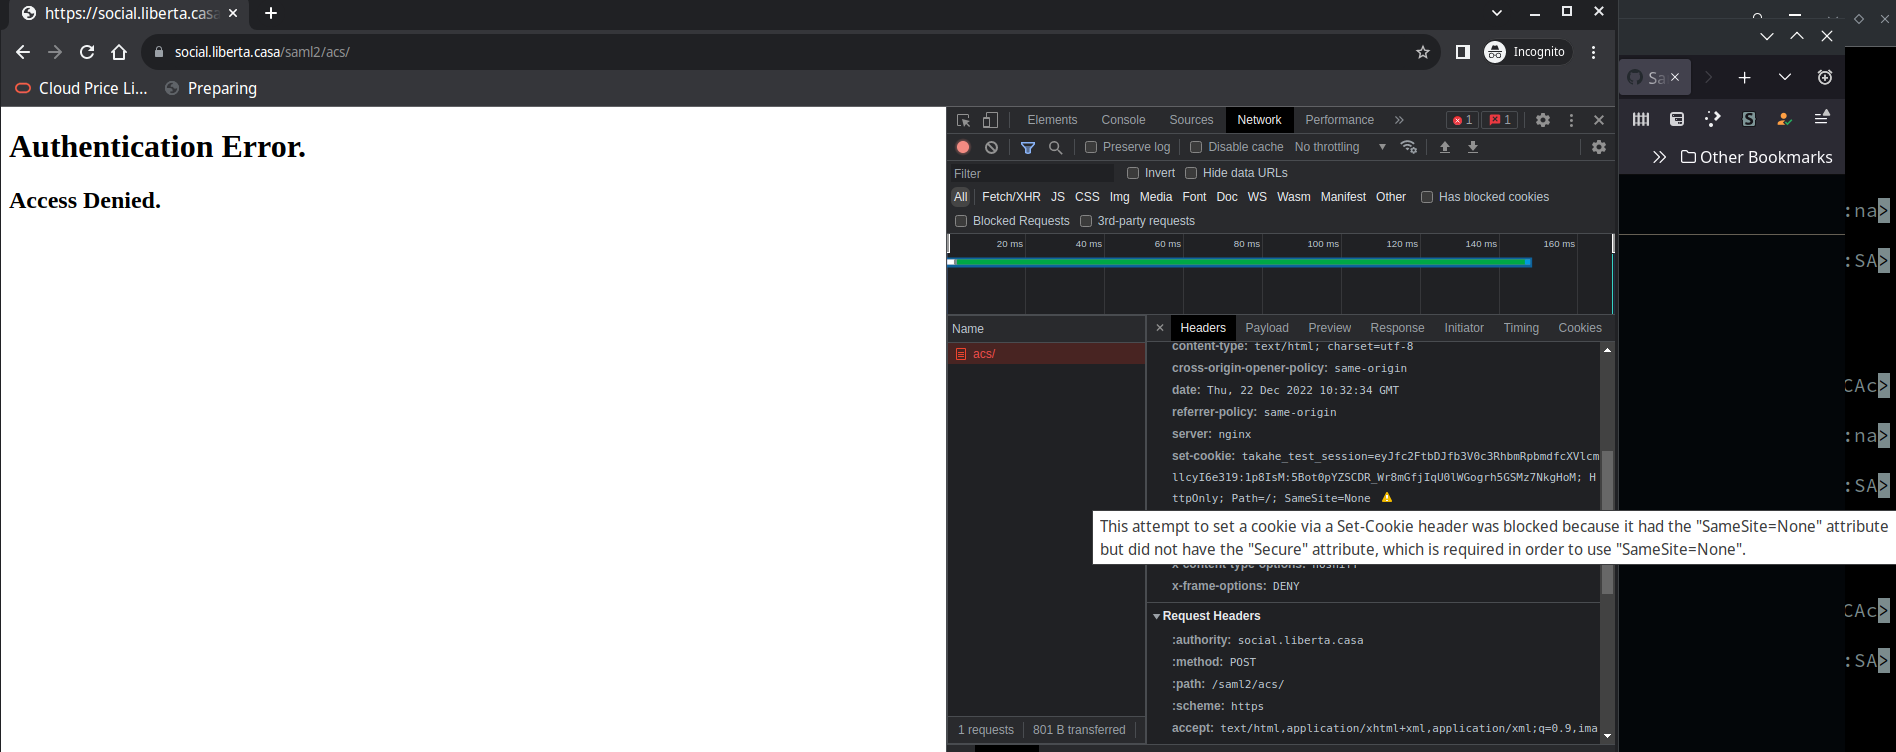Tick the Has blocked cookies checkbox
The height and width of the screenshot is (752, 1896).
point(1427,197)
